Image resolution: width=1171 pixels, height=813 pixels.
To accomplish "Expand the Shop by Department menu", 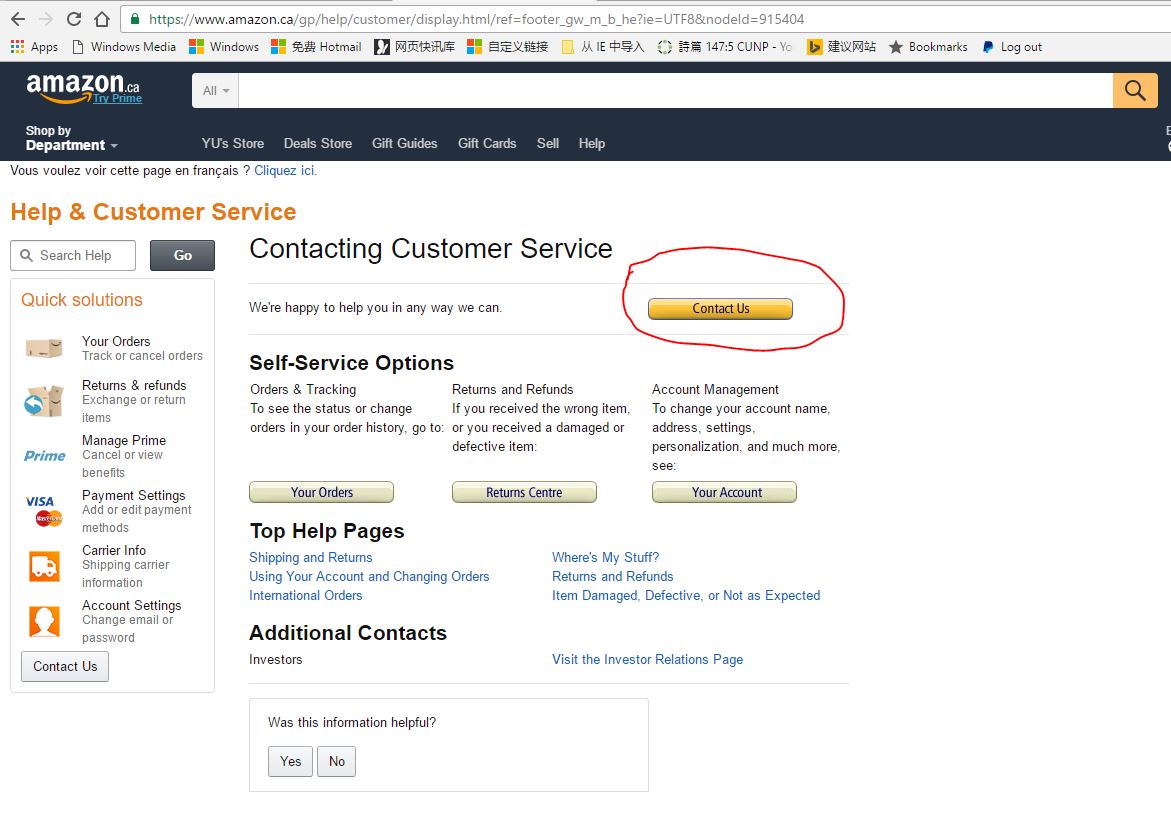I will coord(72,138).
